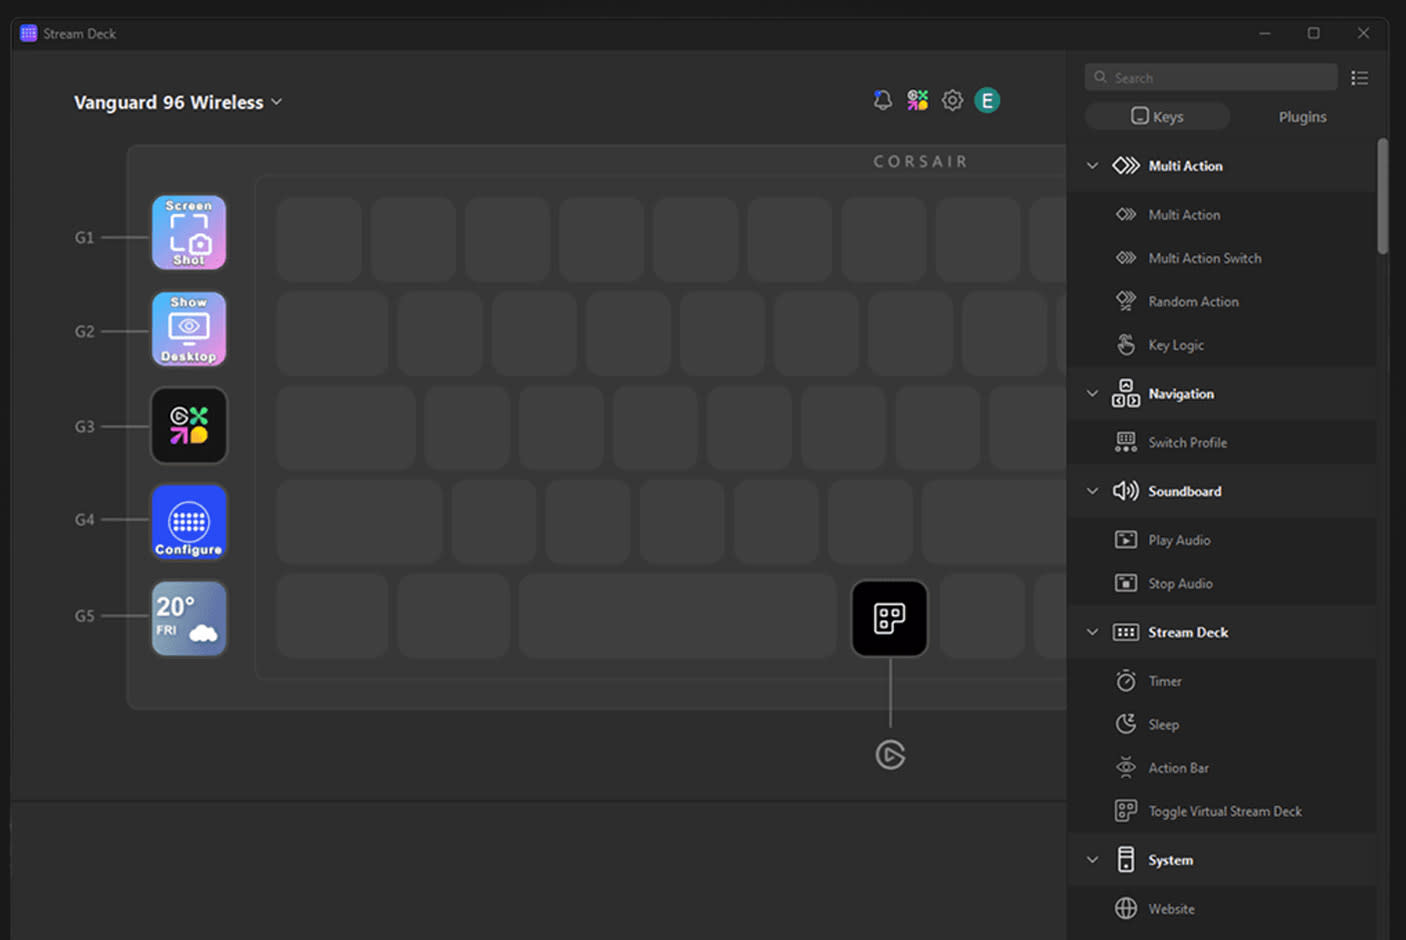Click the G5 key label
Viewport: 1406px width, 940px height.
click(x=85, y=616)
